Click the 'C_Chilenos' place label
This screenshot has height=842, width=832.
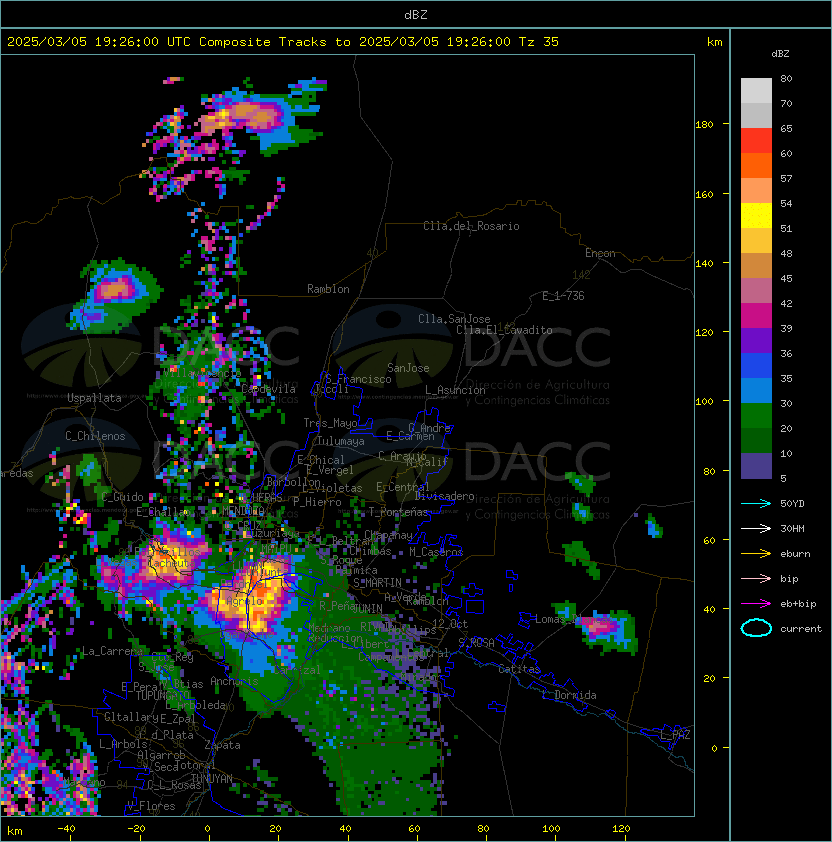95,436
